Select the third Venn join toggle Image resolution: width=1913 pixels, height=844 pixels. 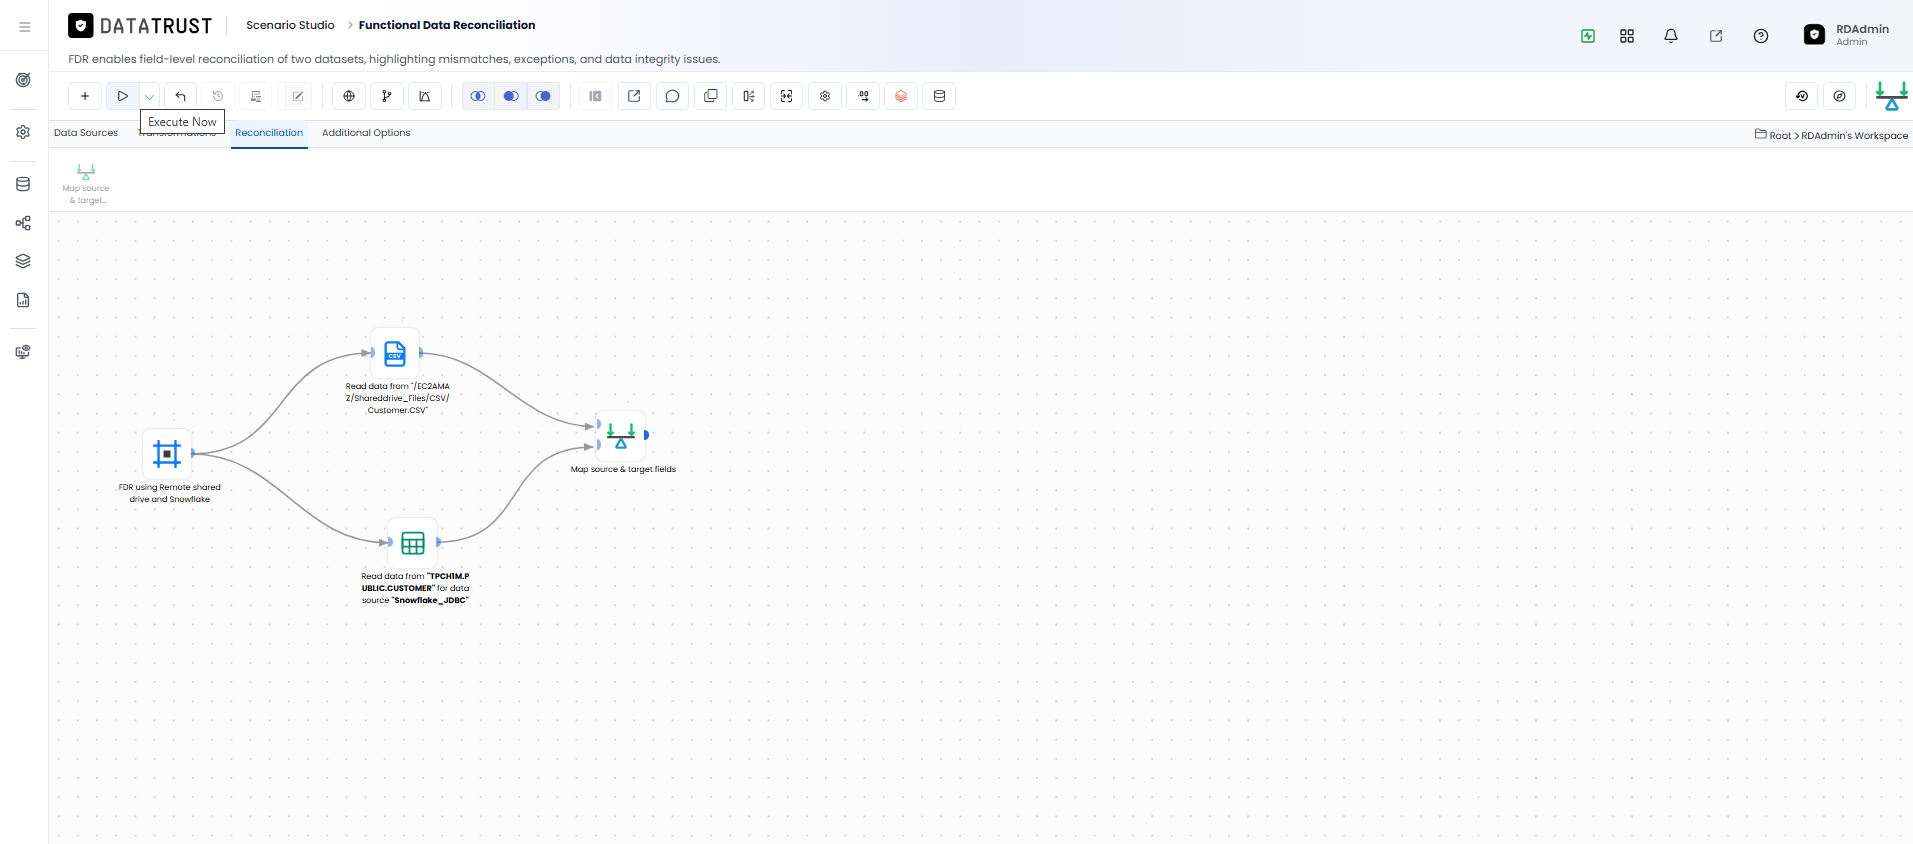click(x=543, y=96)
